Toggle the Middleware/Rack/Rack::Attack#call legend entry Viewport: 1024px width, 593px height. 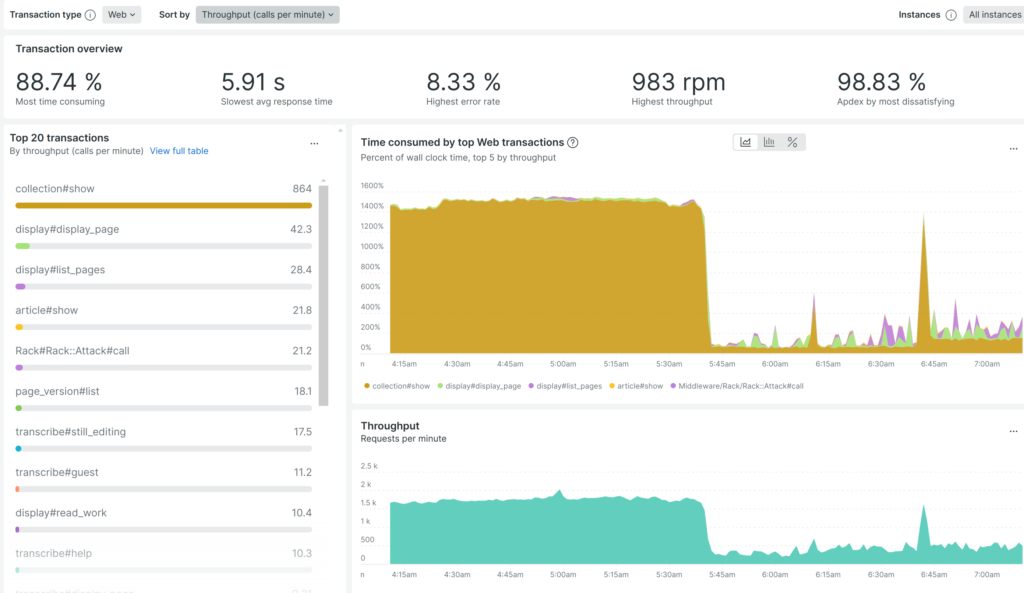(x=737, y=386)
